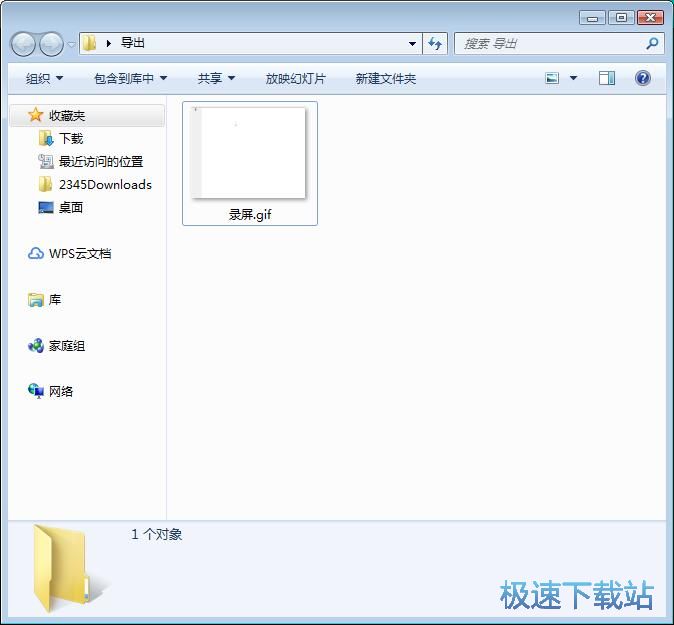Click the large folder icon in details pane
This screenshot has width=674, height=625.
tap(70, 568)
